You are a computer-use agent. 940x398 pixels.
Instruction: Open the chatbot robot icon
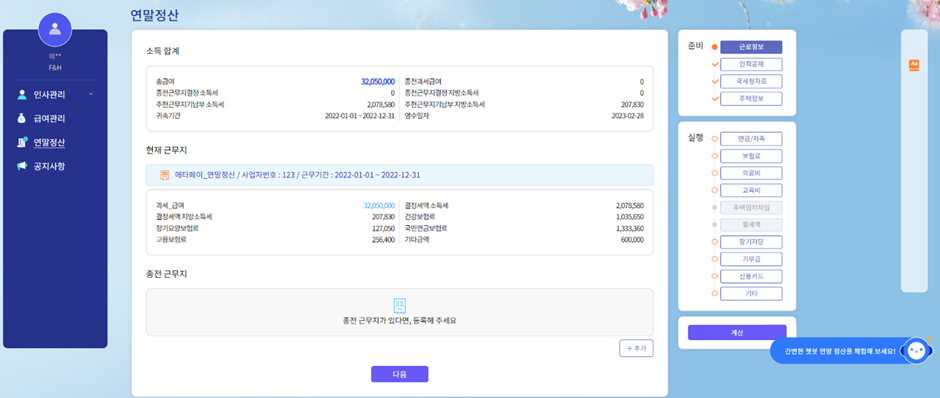(916, 351)
